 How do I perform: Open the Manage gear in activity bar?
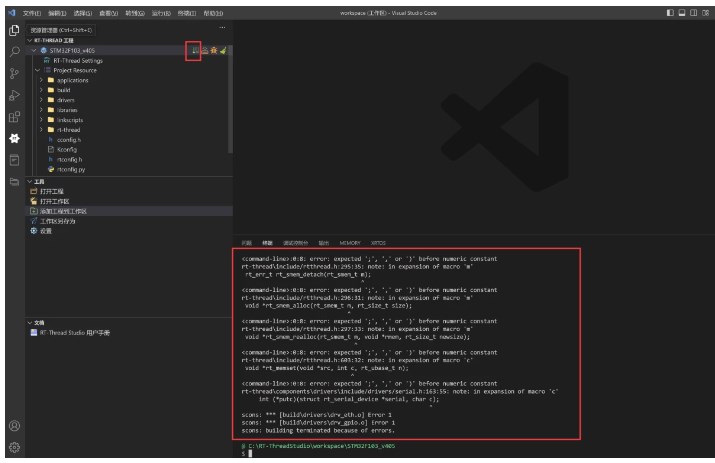14,447
